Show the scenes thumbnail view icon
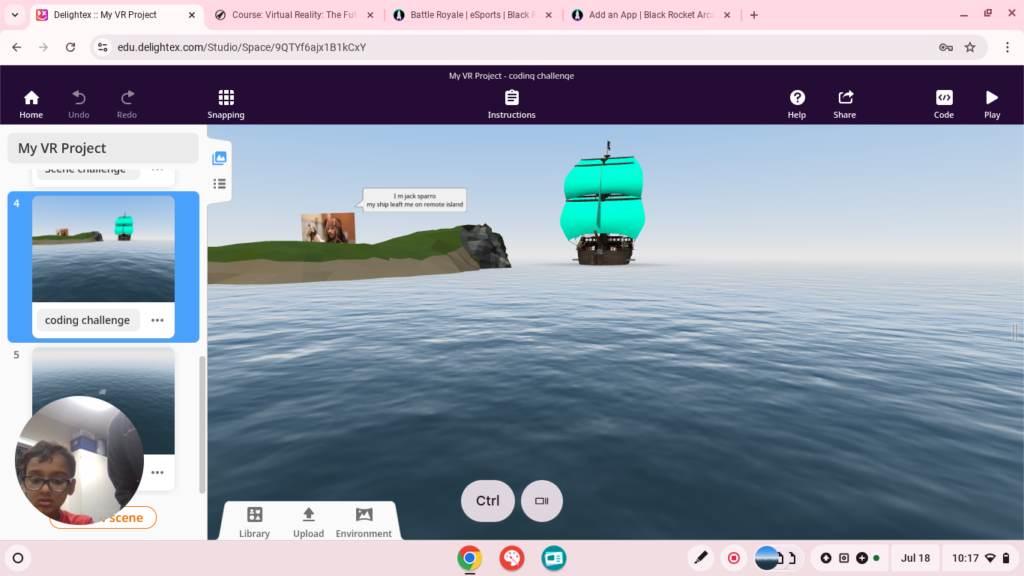 219,158
